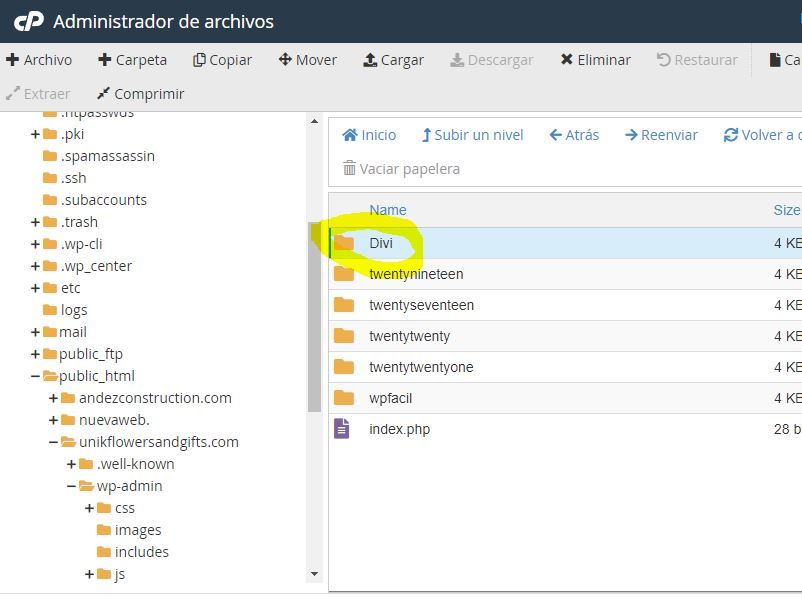Viewport: 802px width, 600px height.
Task: Expand the etc tree folder
Action: 35,288
